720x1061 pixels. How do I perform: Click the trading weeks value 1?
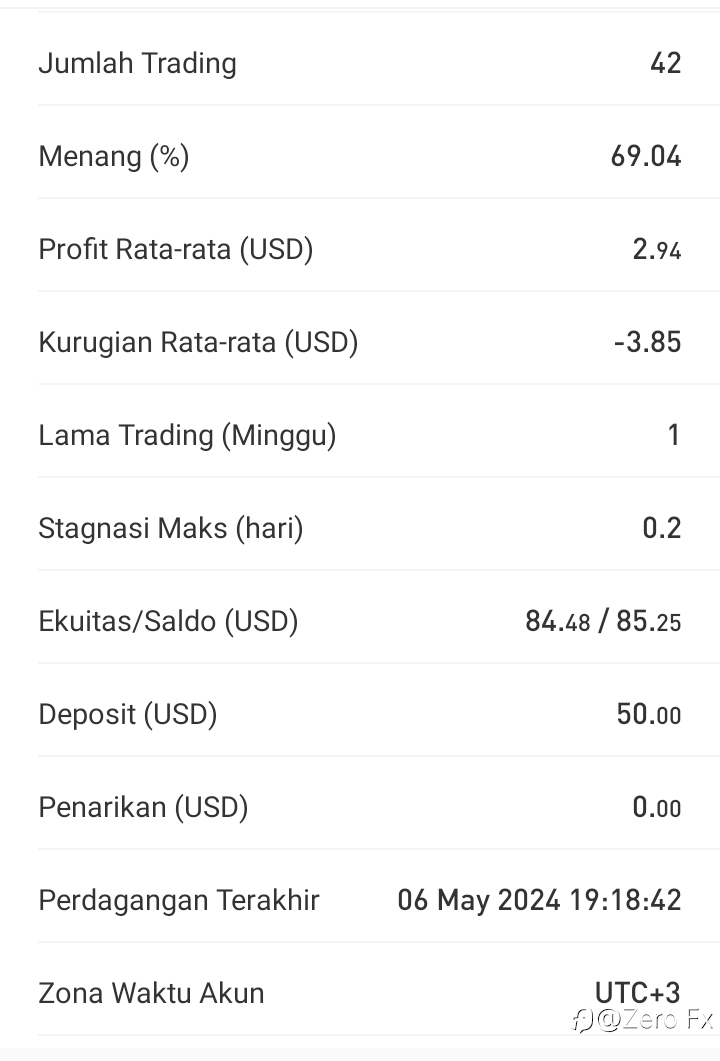tap(673, 435)
